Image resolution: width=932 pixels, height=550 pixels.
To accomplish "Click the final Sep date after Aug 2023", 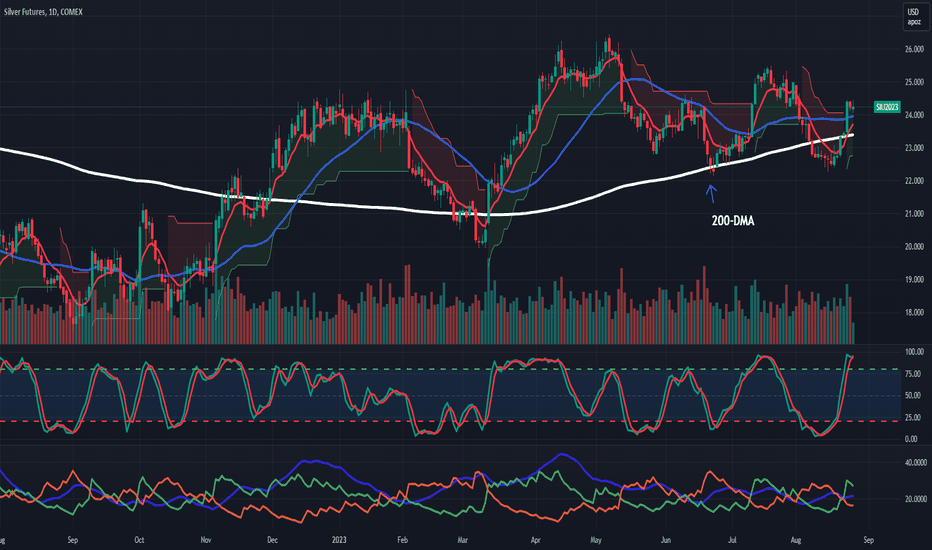I will [x=868, y=540].
